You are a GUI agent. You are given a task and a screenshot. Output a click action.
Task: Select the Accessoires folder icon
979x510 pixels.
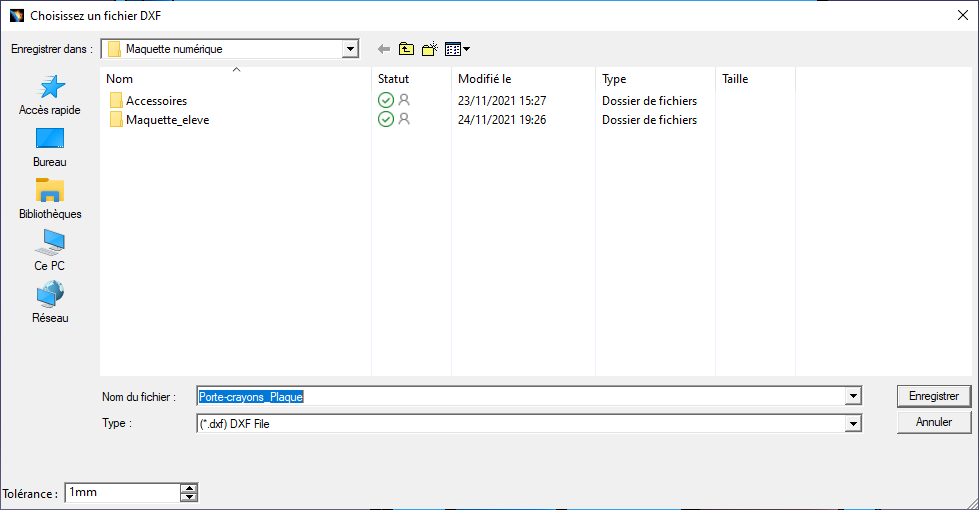pos(116,101)
